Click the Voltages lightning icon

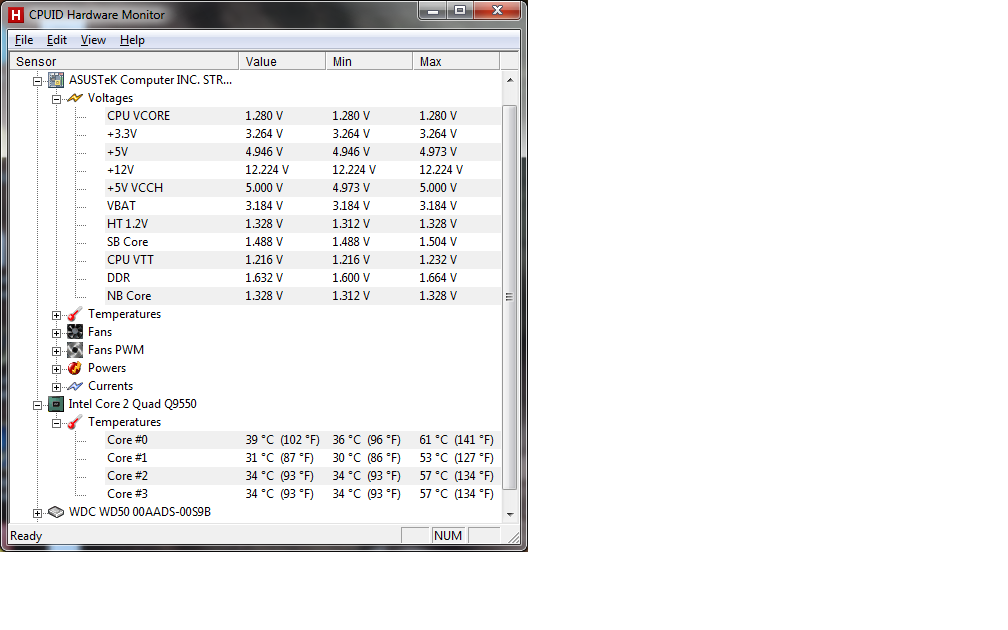(x=75, y=98)
